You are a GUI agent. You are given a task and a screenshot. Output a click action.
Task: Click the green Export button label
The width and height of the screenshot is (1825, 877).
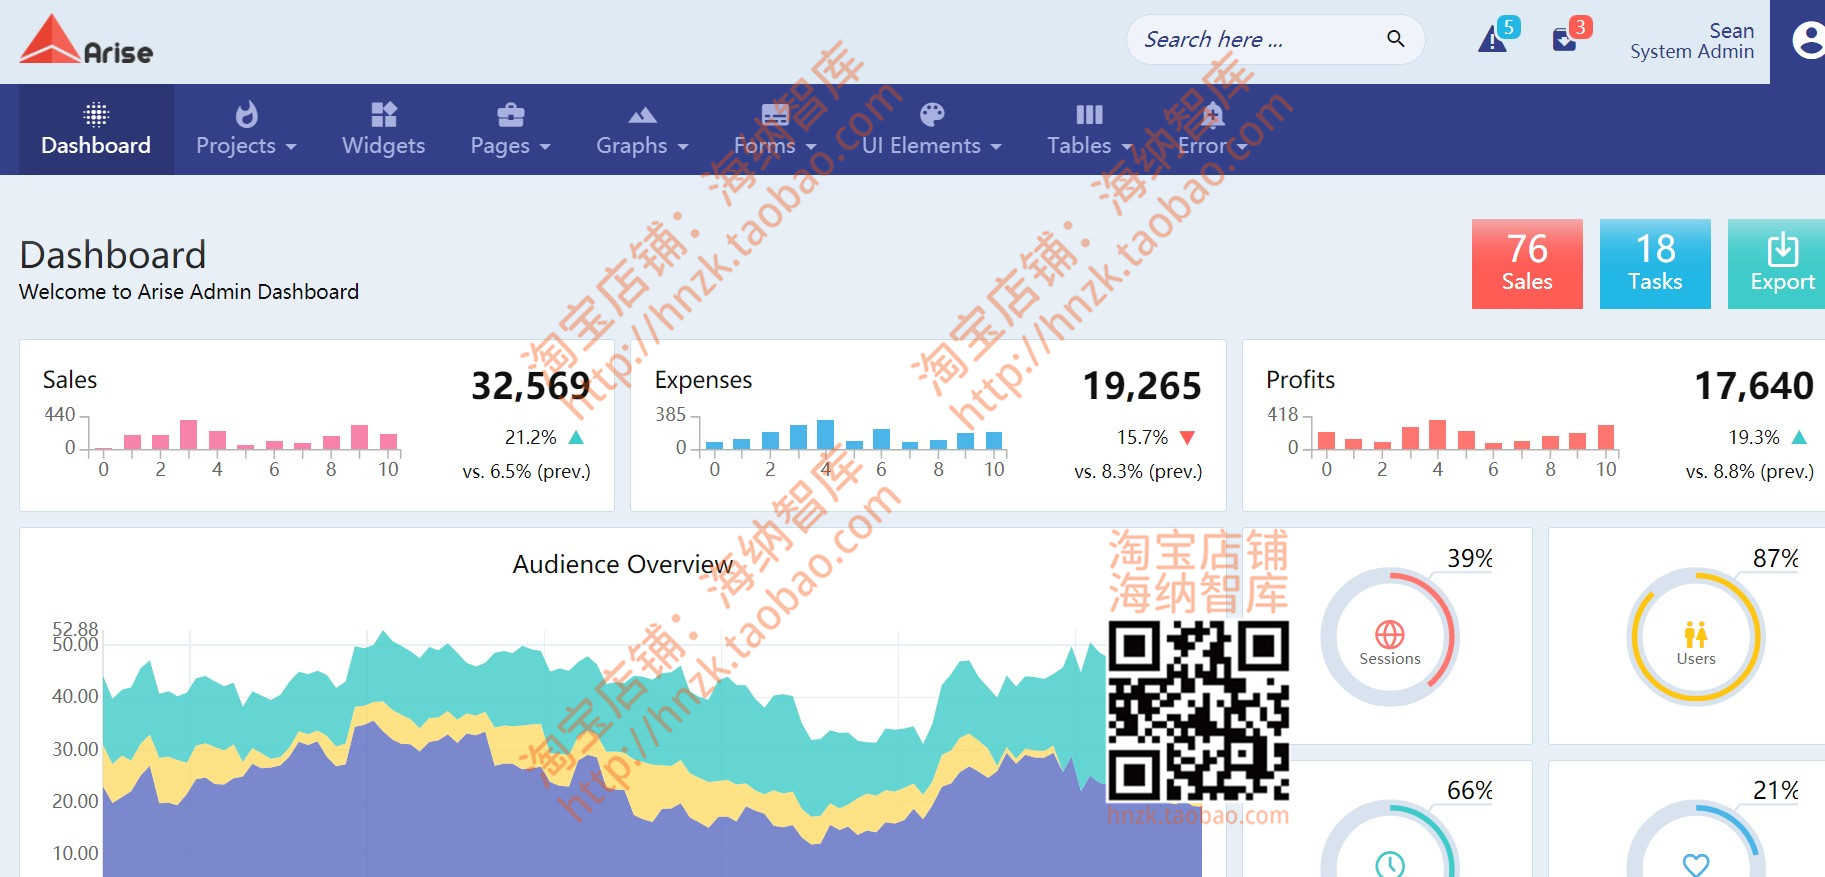[1782, 282]
